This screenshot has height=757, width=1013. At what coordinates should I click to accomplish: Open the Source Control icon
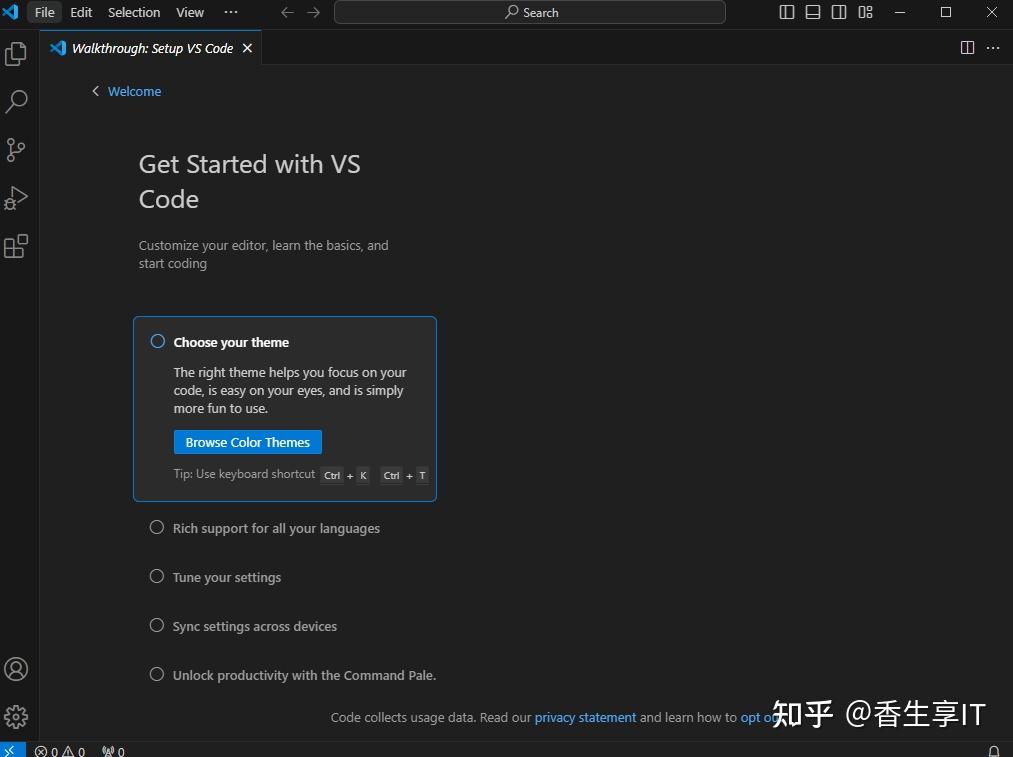click(x=16, y=149)
